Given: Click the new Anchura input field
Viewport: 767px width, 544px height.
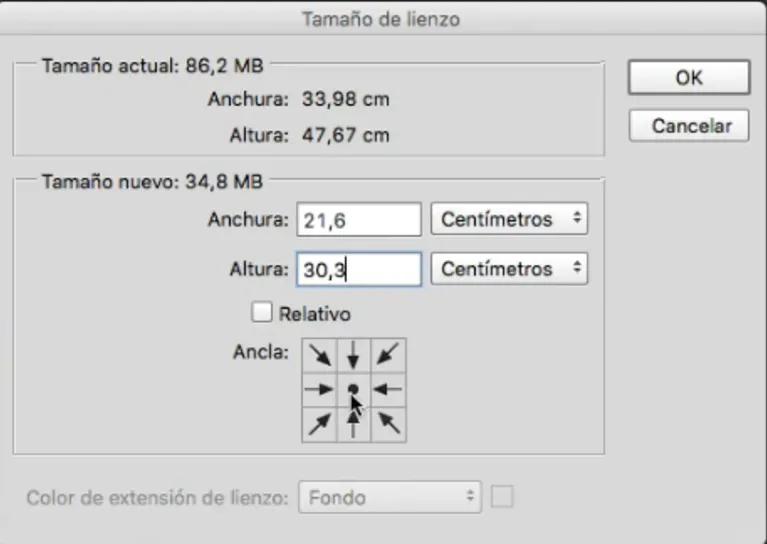Looking at the screenshot, I should [x=359, y=220].
